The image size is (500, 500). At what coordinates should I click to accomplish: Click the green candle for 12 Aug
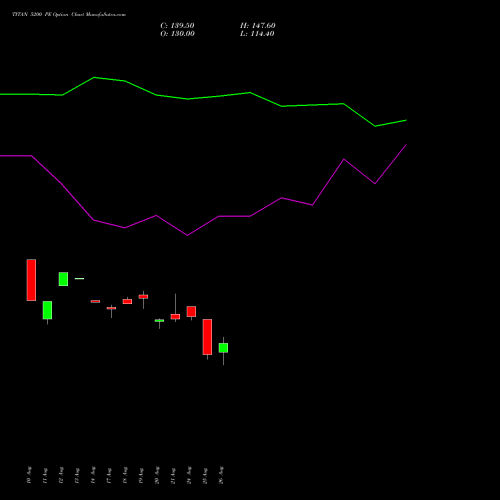(63, 279)
